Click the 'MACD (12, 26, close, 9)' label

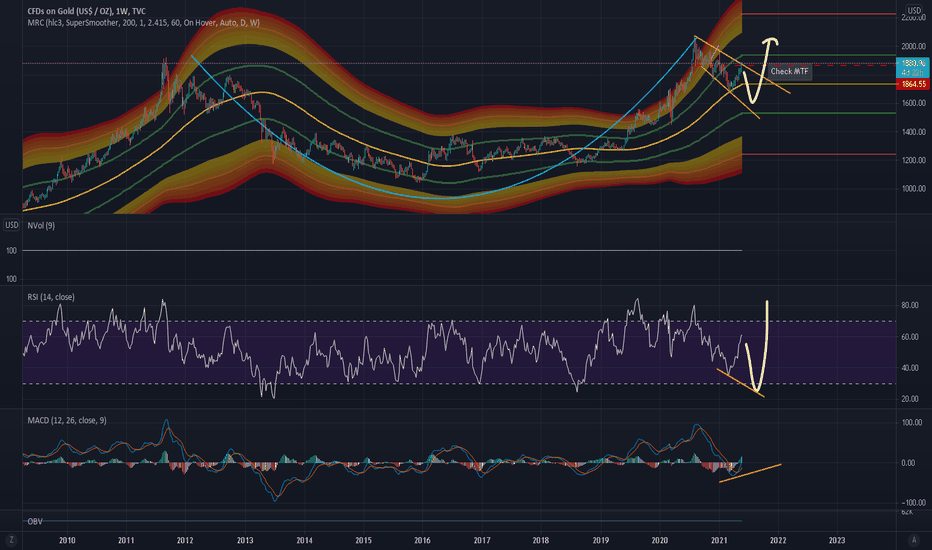[x=67, y=420]
